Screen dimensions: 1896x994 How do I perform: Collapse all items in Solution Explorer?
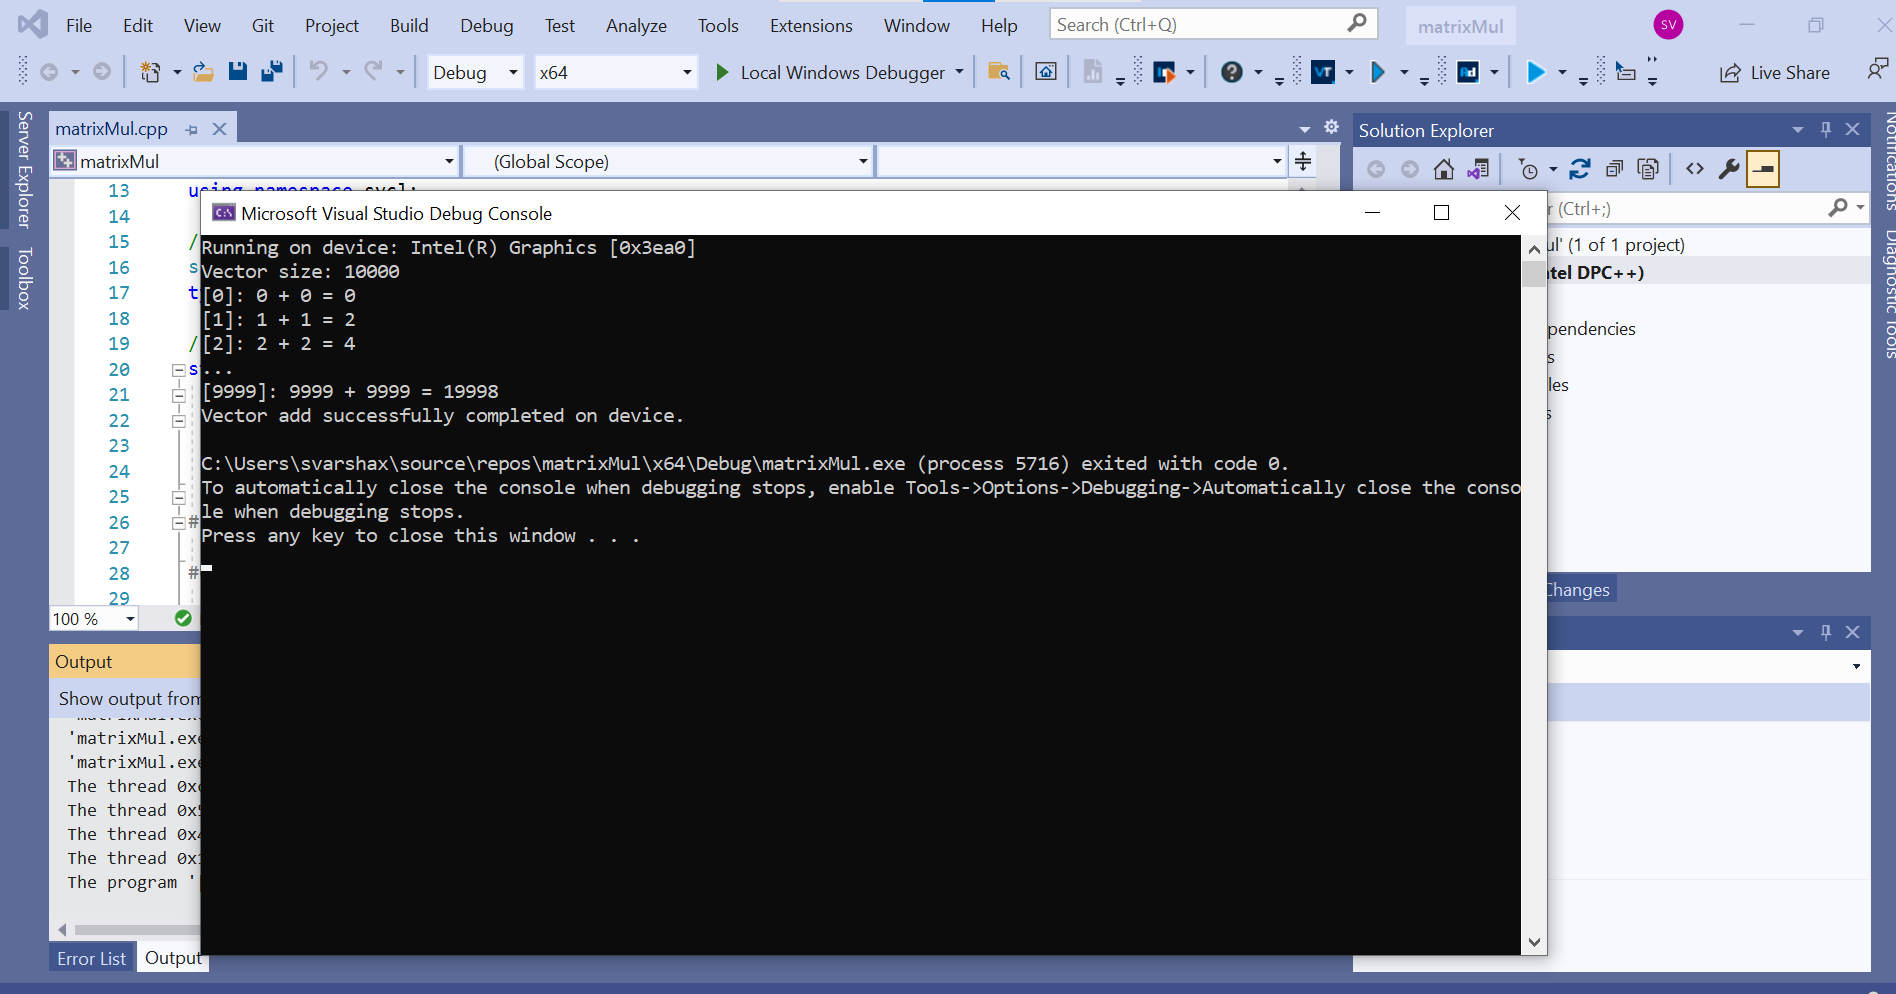[x=1614, y=169]
